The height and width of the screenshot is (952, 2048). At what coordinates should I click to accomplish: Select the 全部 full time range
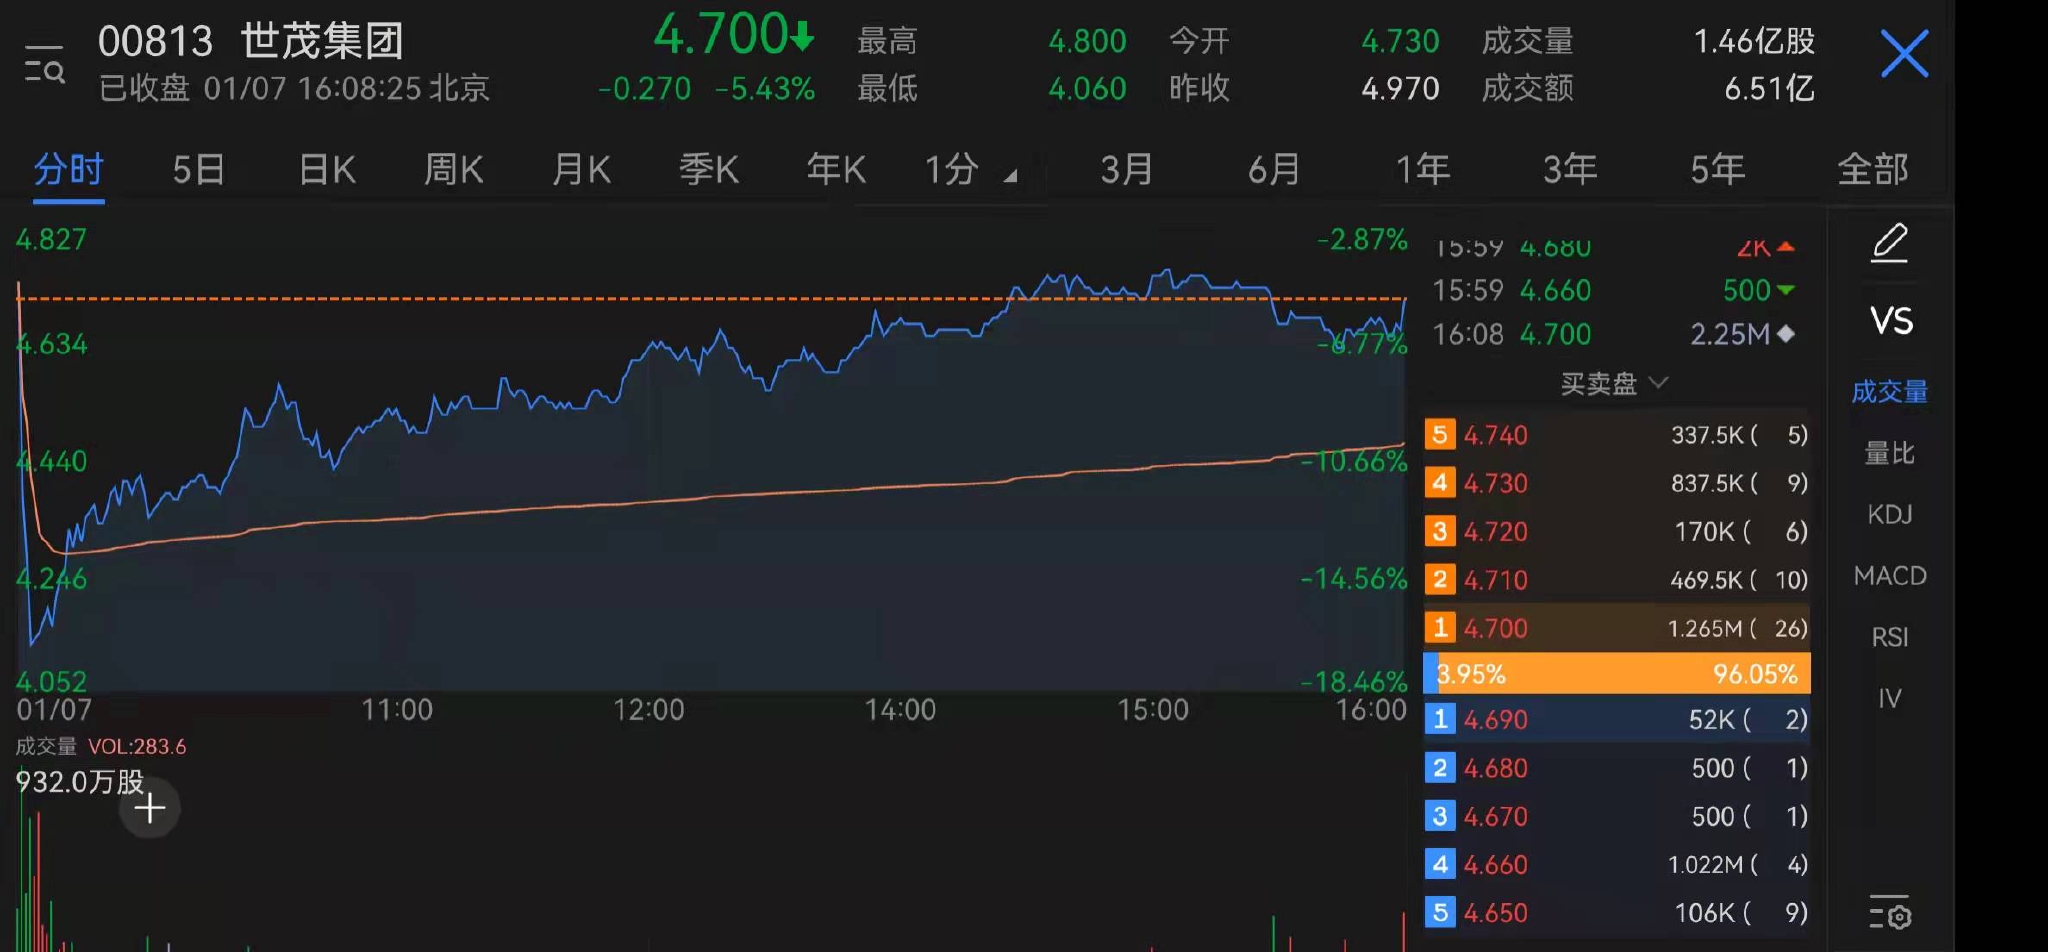click(x=1873, y=169)
